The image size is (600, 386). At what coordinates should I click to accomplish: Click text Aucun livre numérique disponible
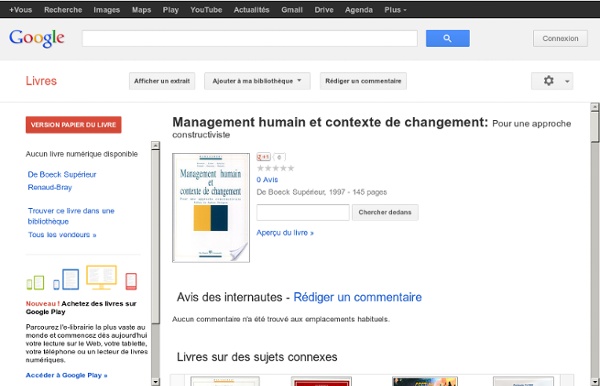click(82, 154)
